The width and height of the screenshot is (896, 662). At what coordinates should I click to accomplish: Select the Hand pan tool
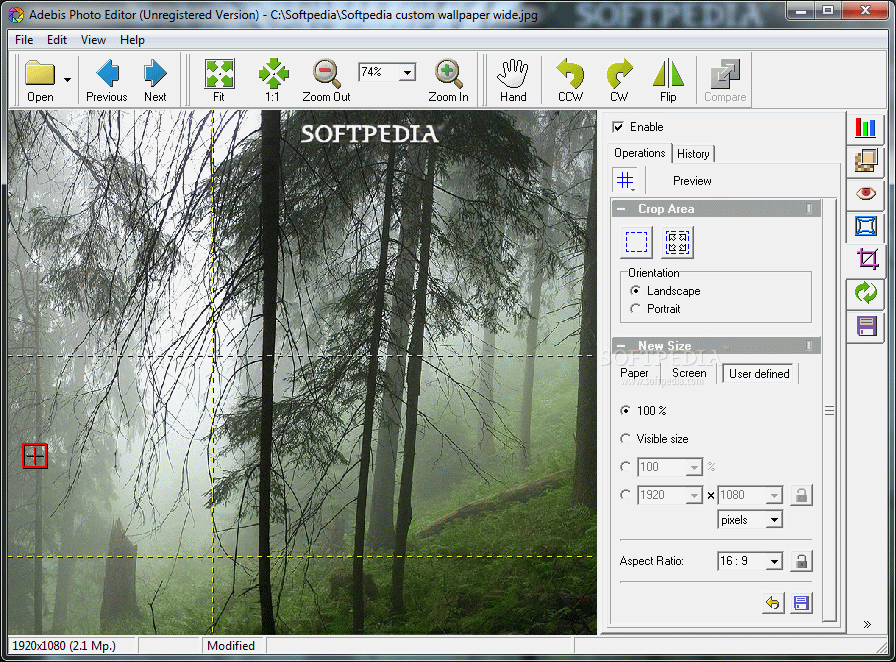point(513,80)
